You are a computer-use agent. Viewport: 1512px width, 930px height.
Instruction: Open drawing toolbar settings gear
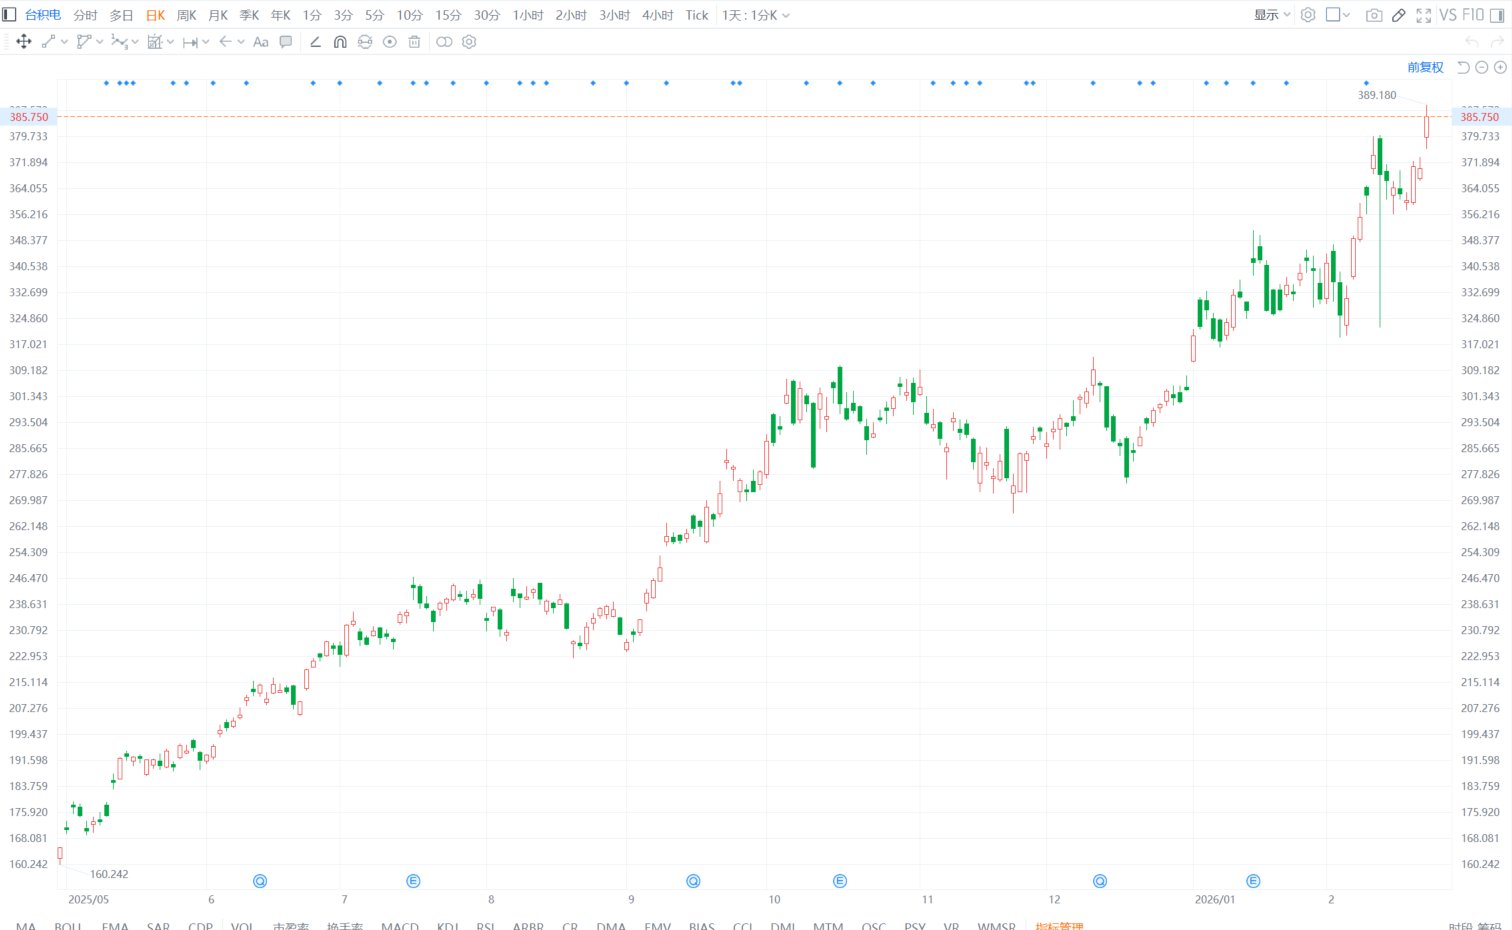pyautogui.click(x=469, y=42)
